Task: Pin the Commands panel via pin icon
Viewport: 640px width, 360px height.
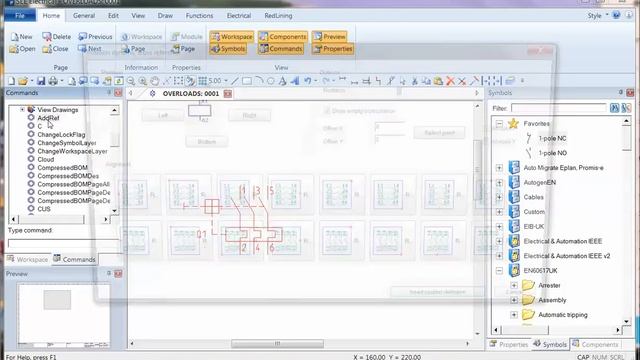Action: [109, 93]
